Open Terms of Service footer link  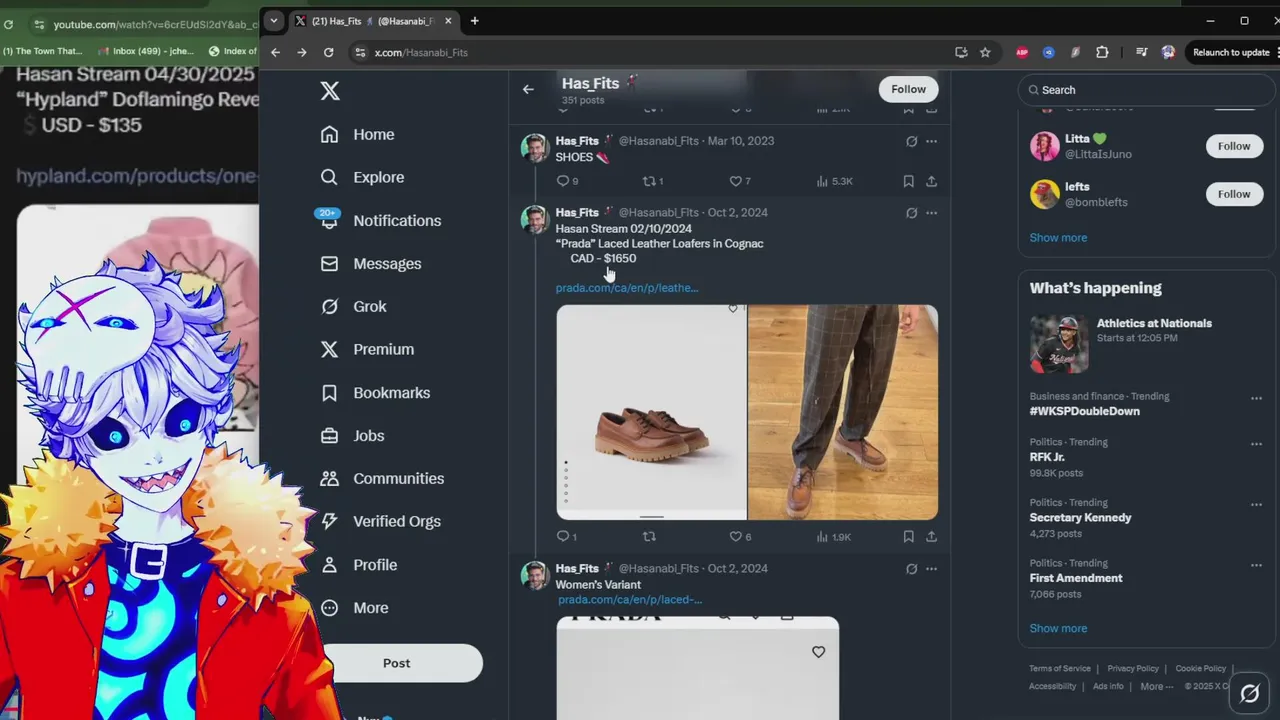tap(1060, 669)
